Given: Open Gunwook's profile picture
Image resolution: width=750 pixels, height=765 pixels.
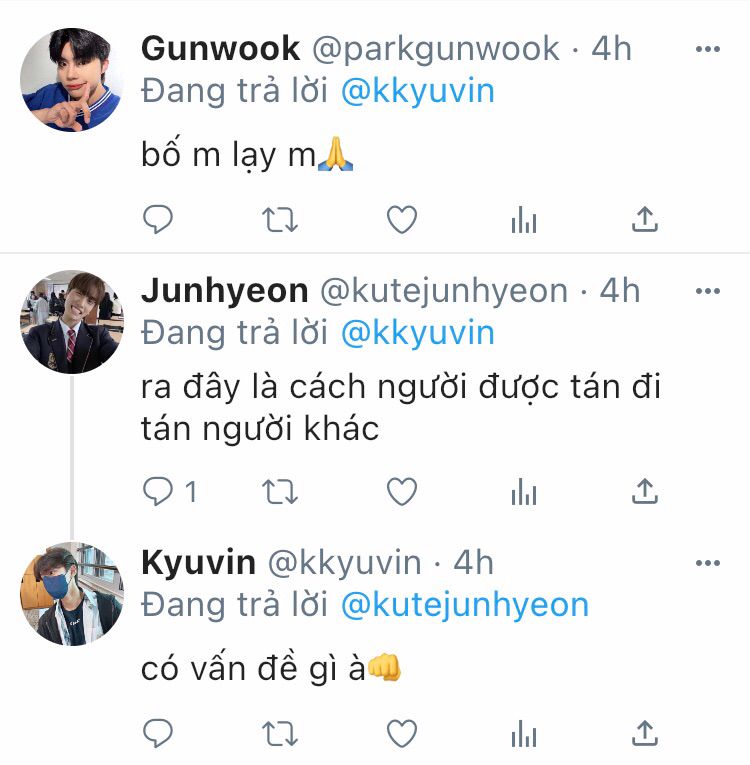Looking at the screenshot, I should [x=72, y=80].
